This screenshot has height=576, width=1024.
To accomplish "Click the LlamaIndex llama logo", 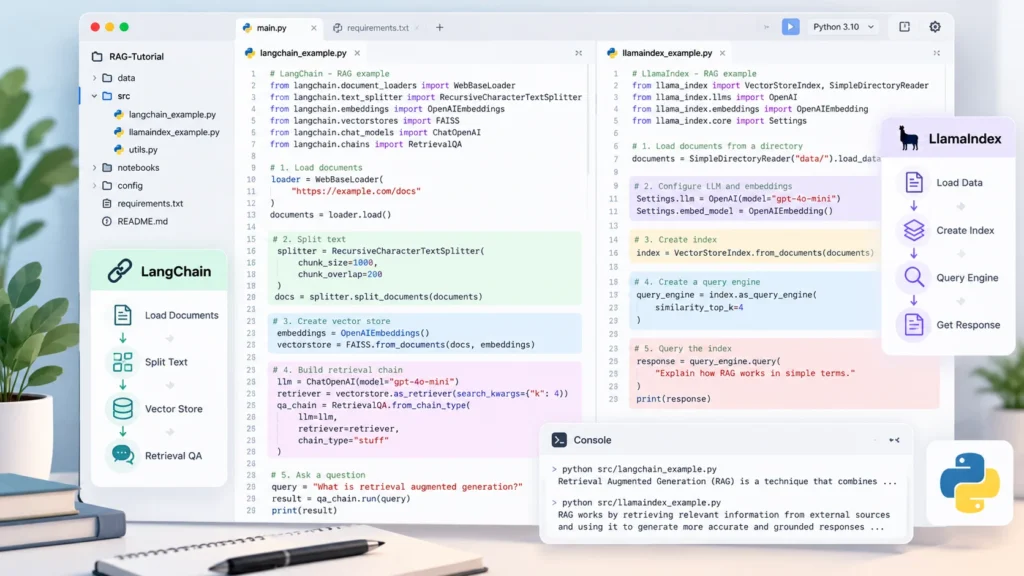I will point(908,138).
